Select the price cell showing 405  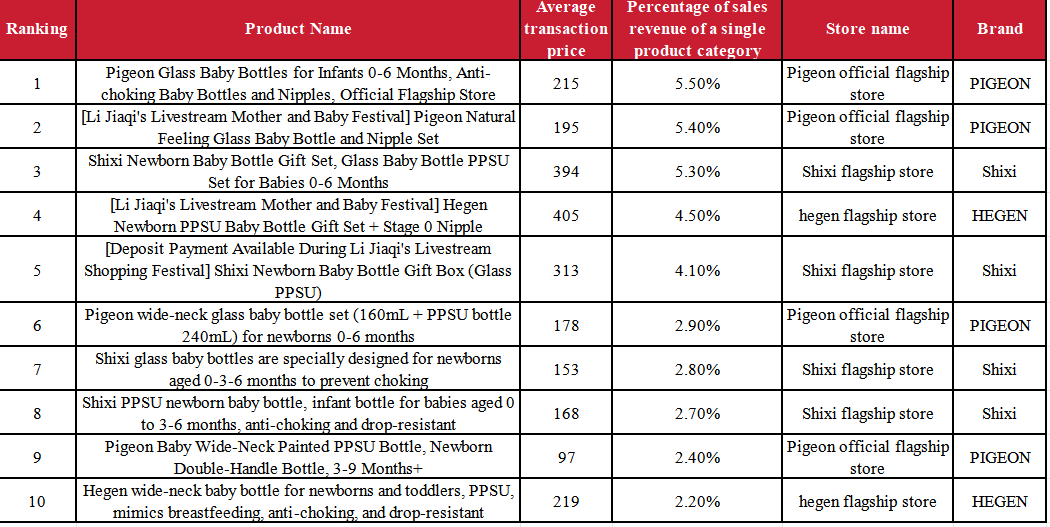[x=566, y=215]
